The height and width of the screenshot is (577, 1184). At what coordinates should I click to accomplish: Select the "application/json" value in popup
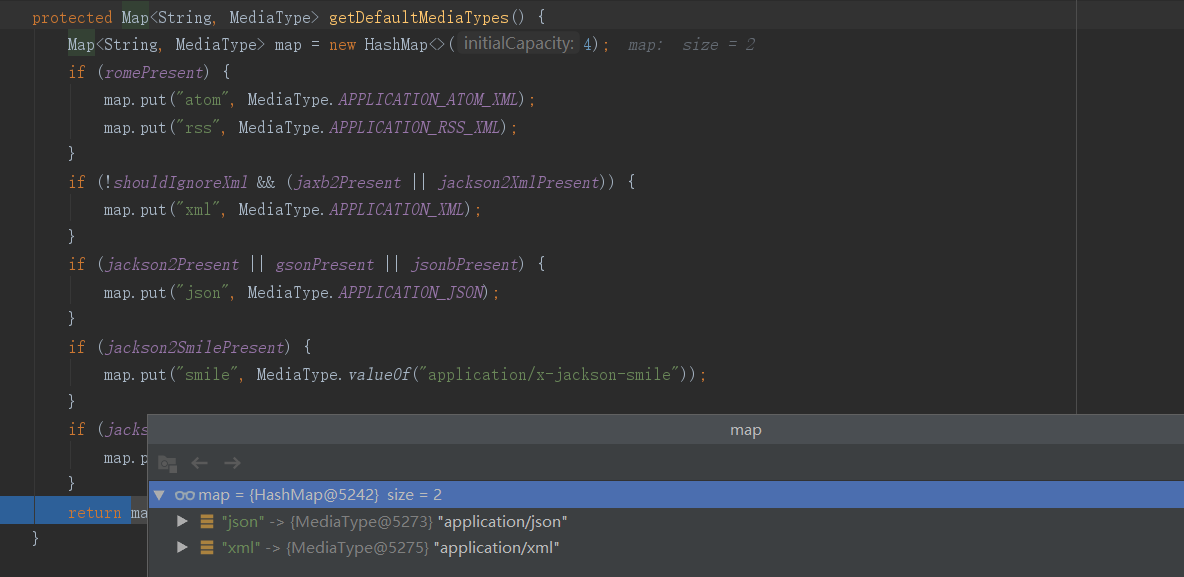(502, 522)
